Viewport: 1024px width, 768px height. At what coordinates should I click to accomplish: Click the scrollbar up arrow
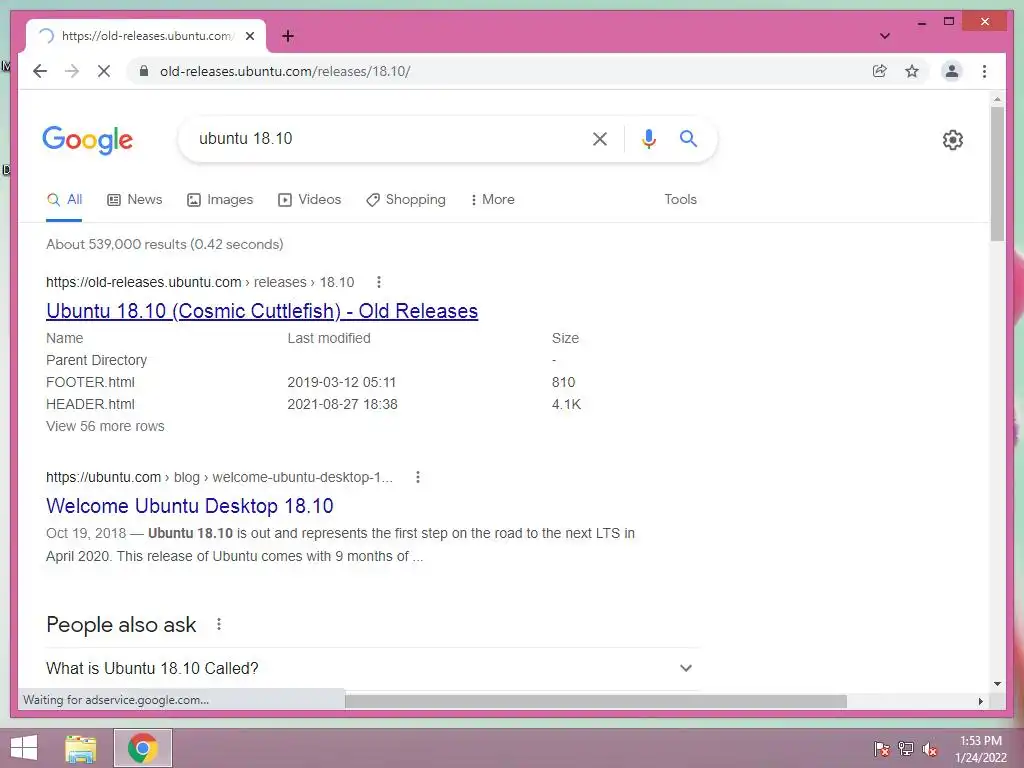(x=997, y=100)
